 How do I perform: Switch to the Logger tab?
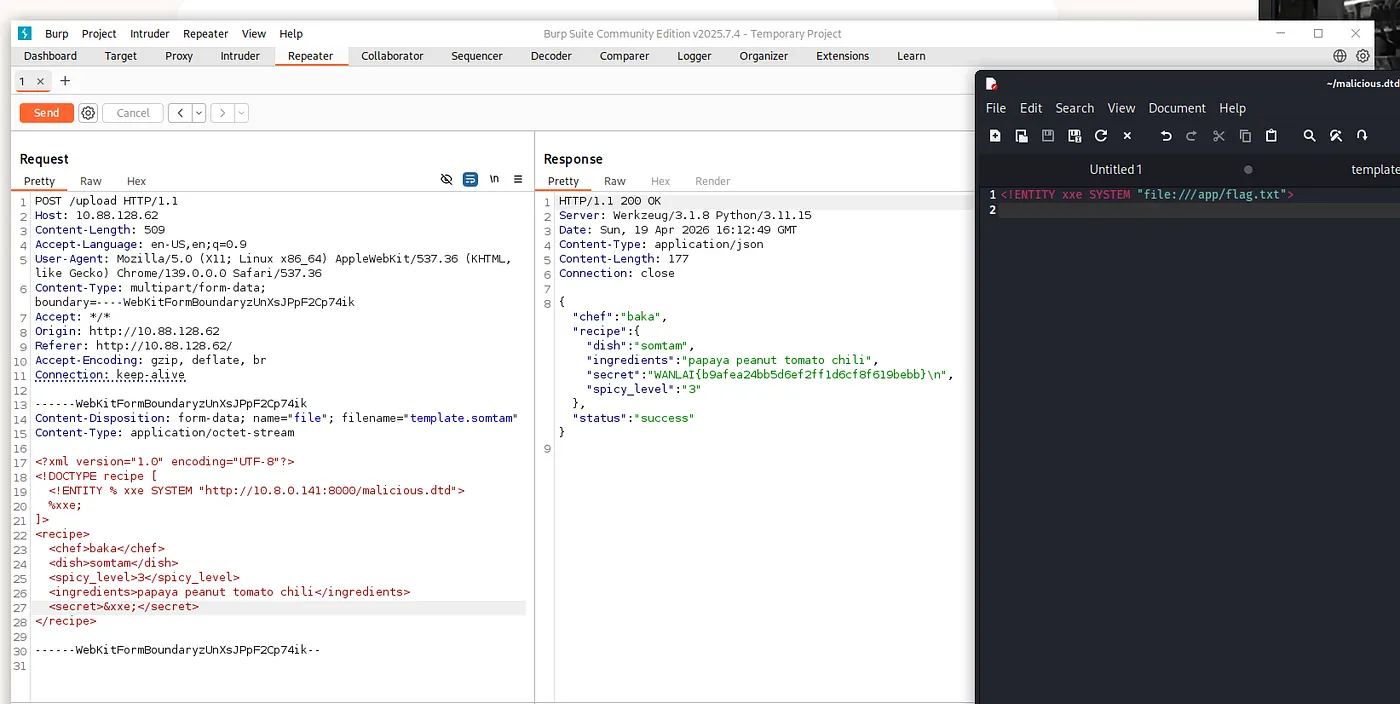click(x=694, y=56)
